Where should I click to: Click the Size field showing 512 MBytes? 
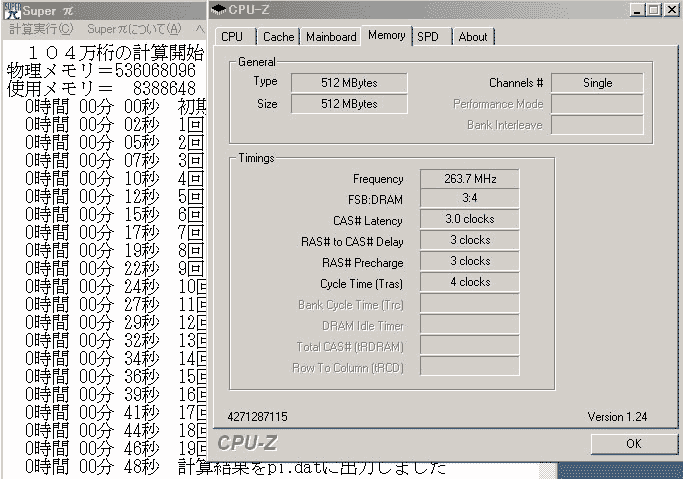[x=349, y=104]
